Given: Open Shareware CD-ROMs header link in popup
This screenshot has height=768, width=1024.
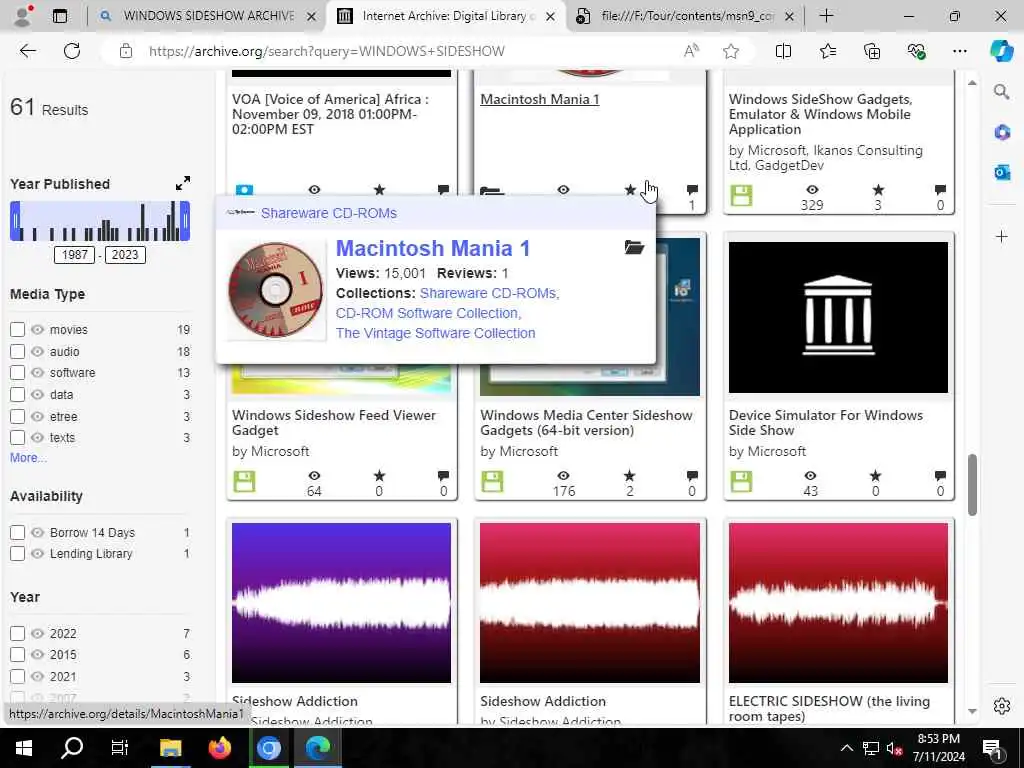Looking at the screenshot, I should (328, 213).
